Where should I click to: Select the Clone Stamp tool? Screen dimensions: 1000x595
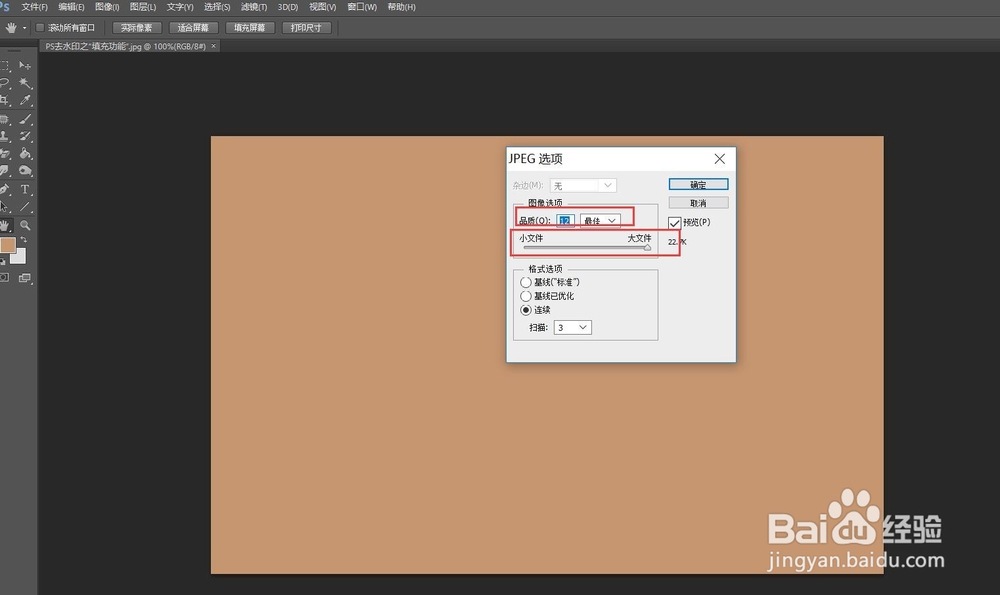click(x=4, y=136)
